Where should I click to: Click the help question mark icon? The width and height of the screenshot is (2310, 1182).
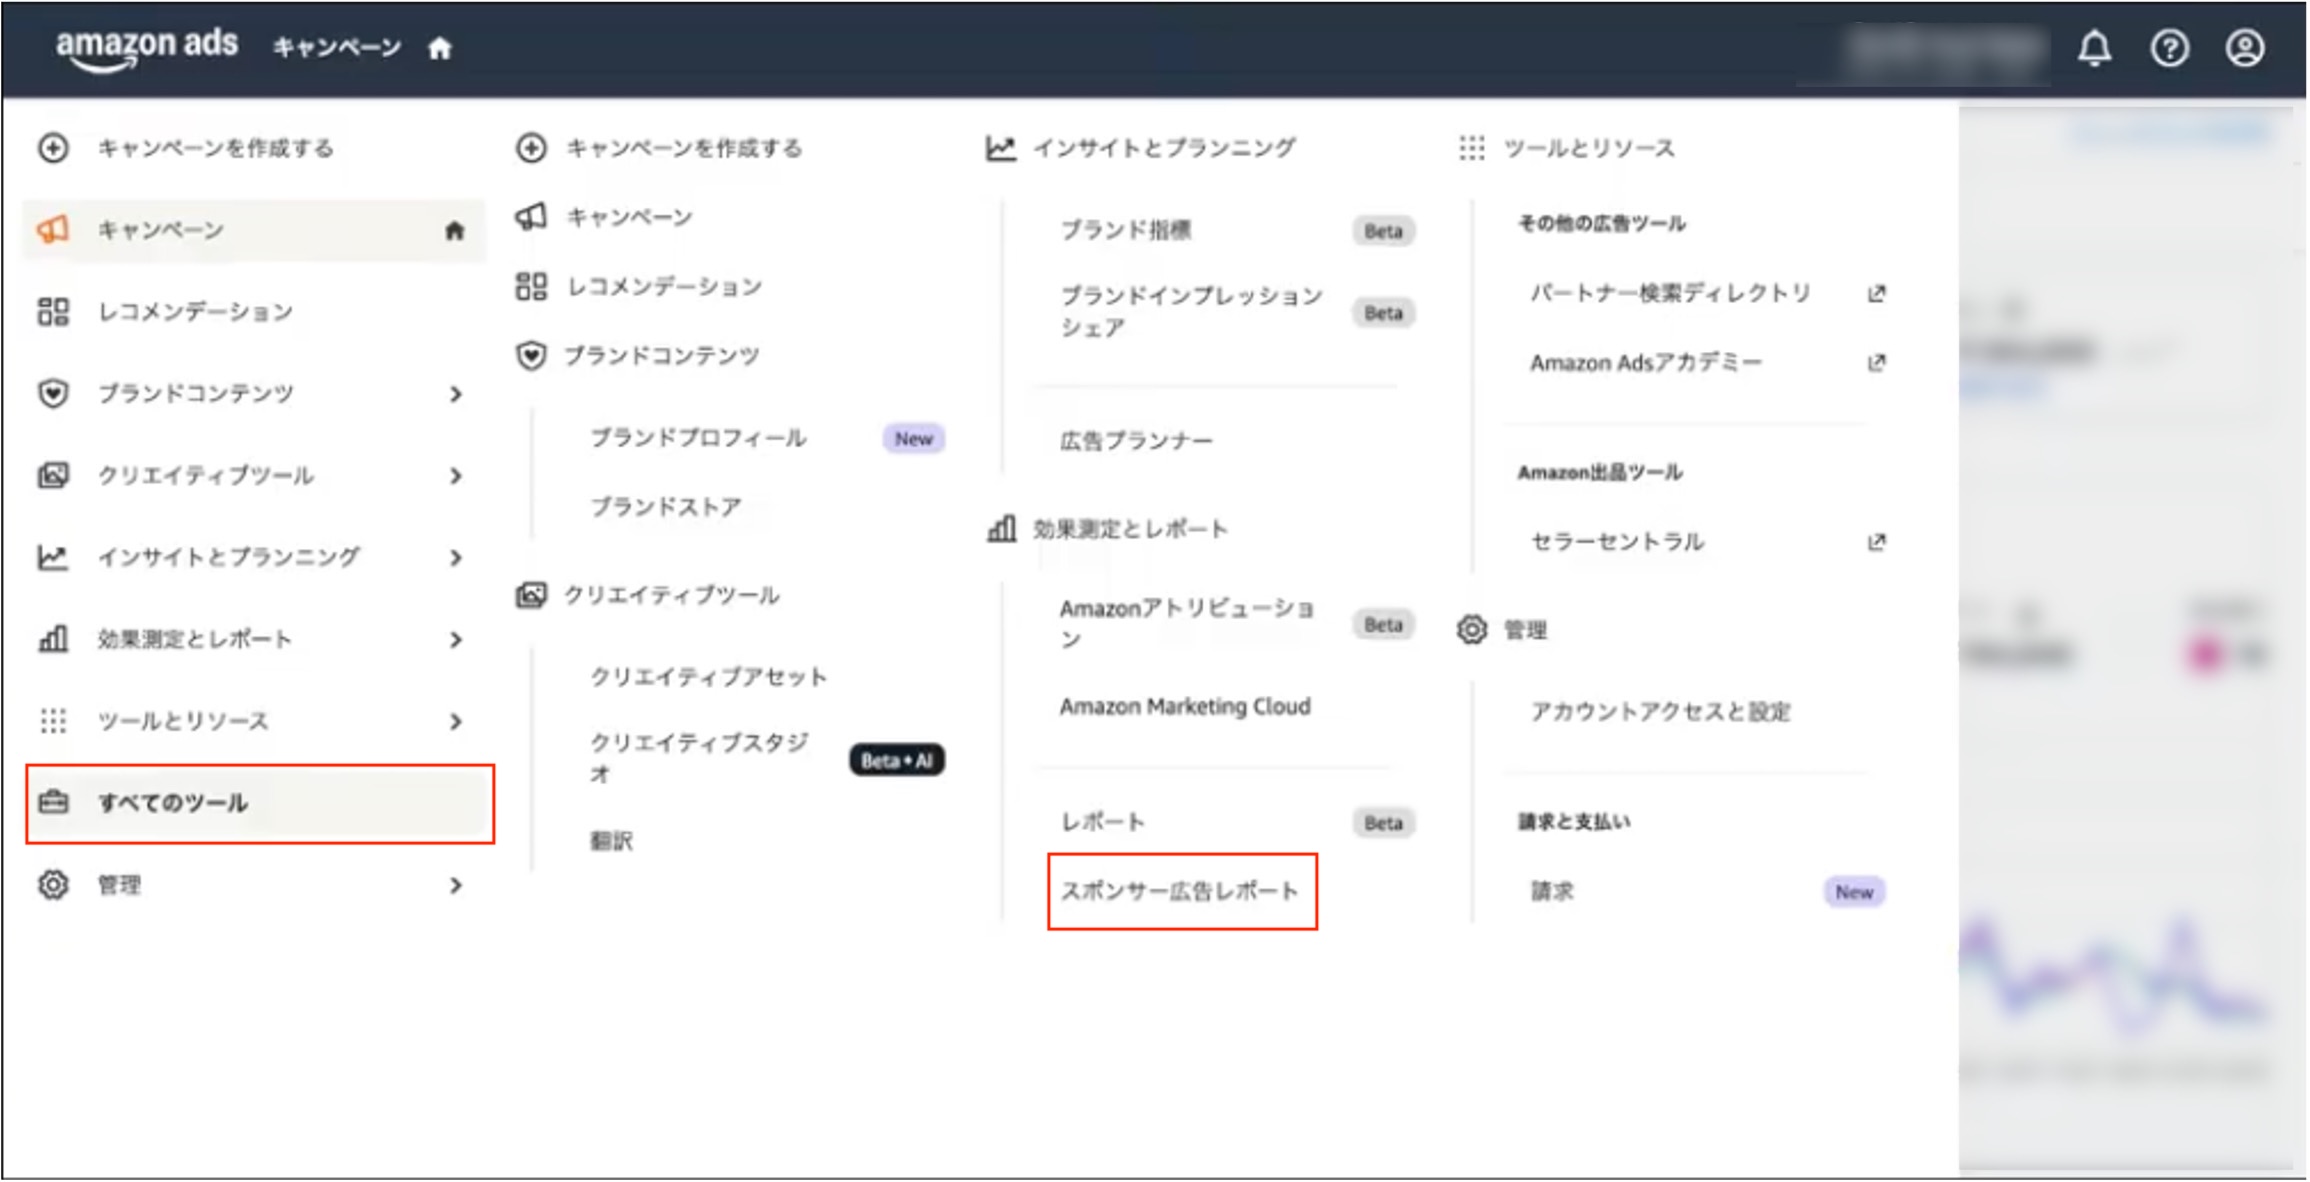point(2169,47)
